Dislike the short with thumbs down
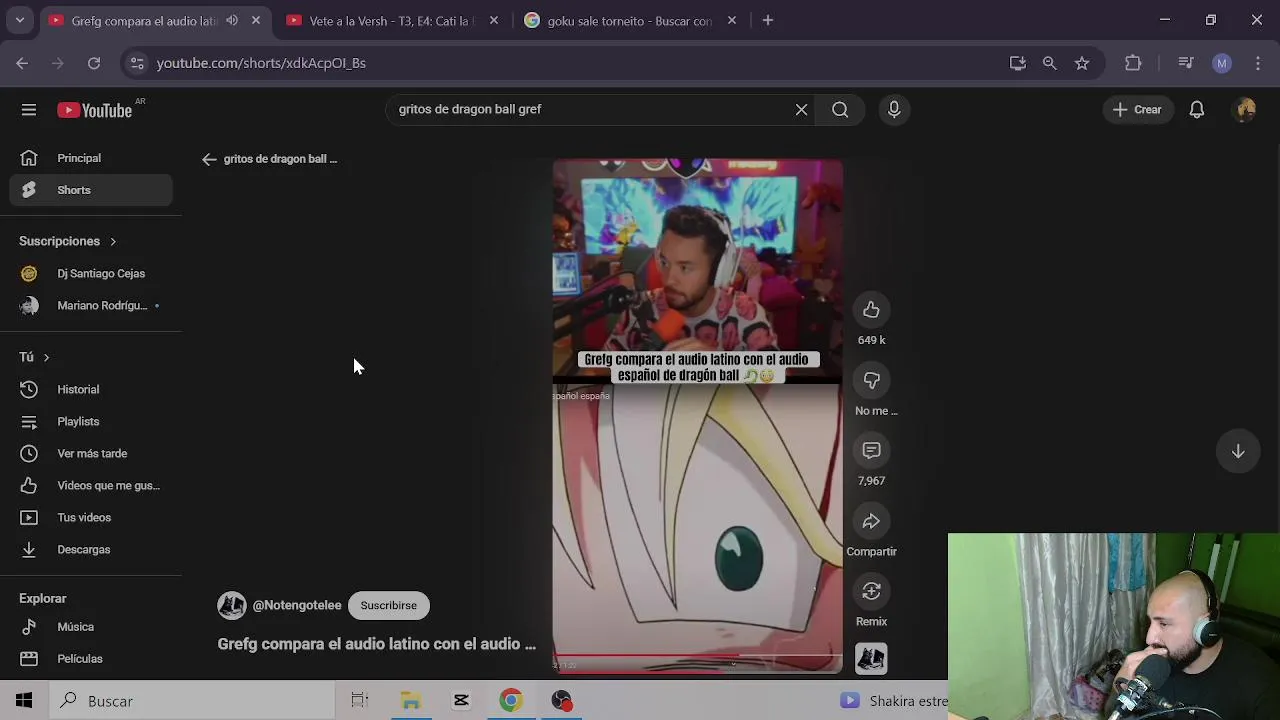This screenshot has height=720, width=1280. tap(871, 380)
